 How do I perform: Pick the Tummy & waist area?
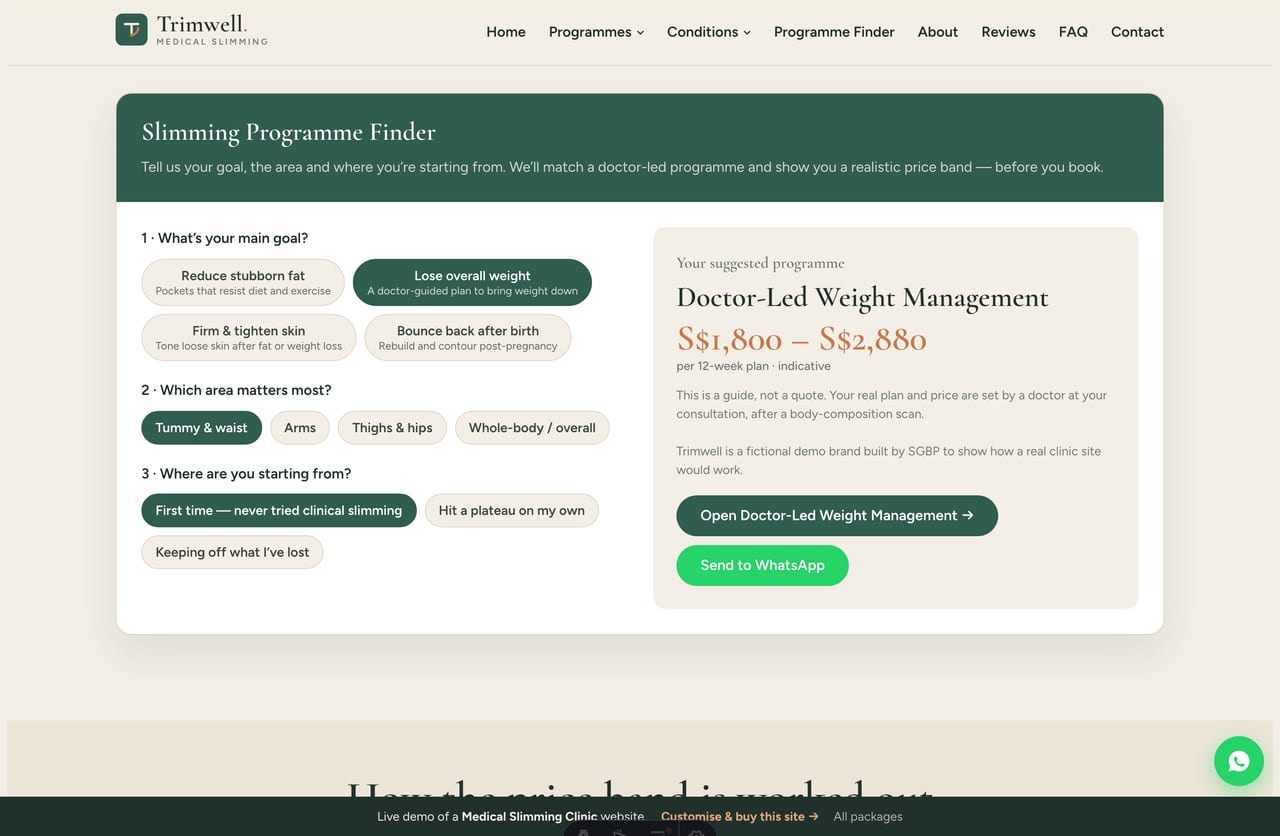(x=201, y=428)
